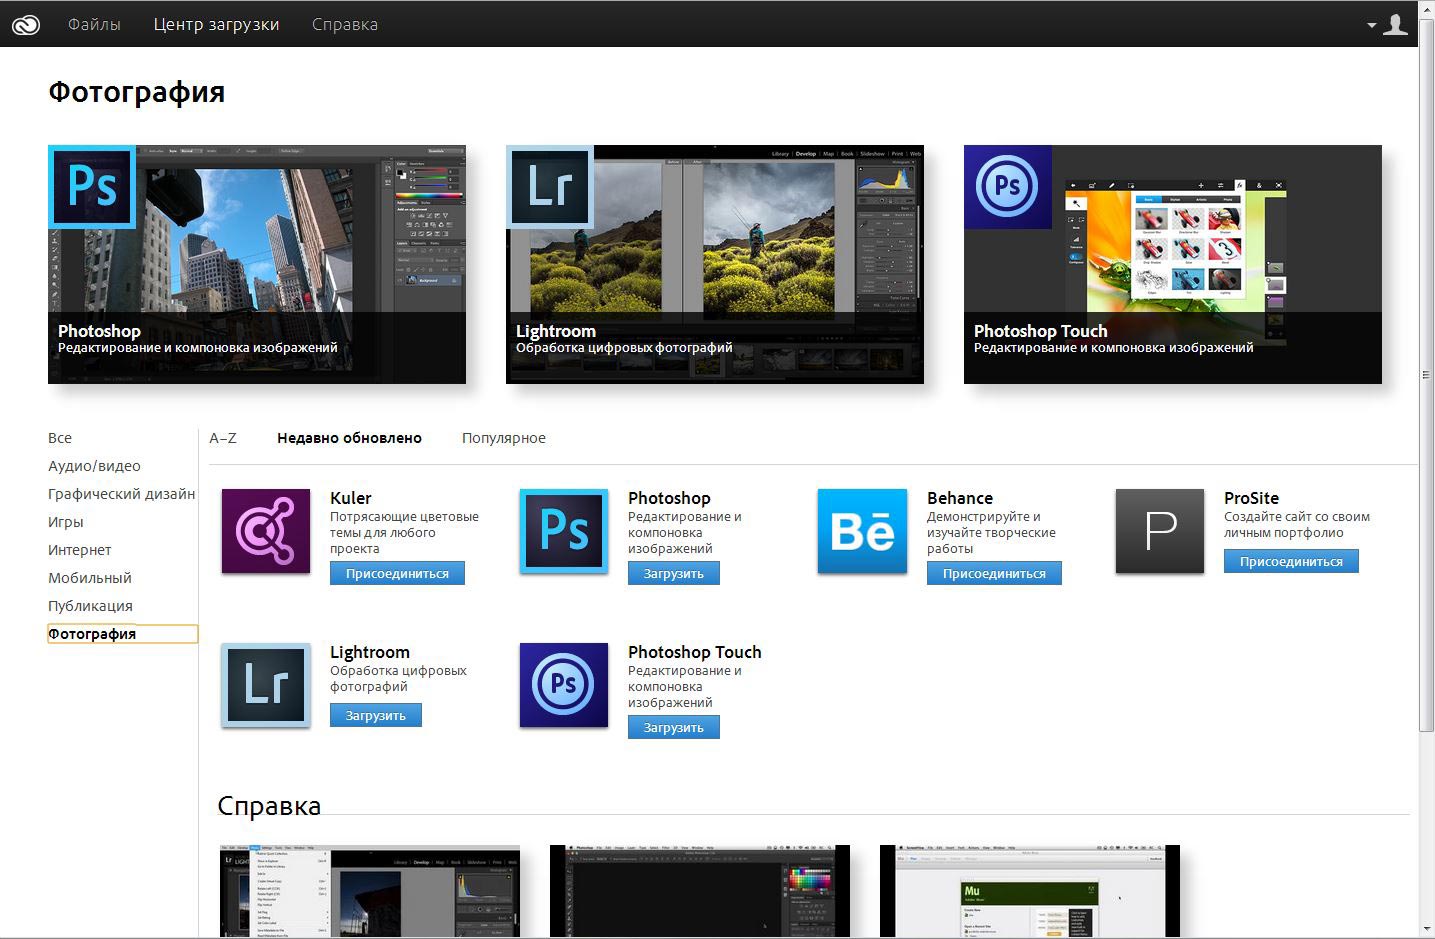
Task: Open the Центр загрузки tab
Action: tap(216, 24)
